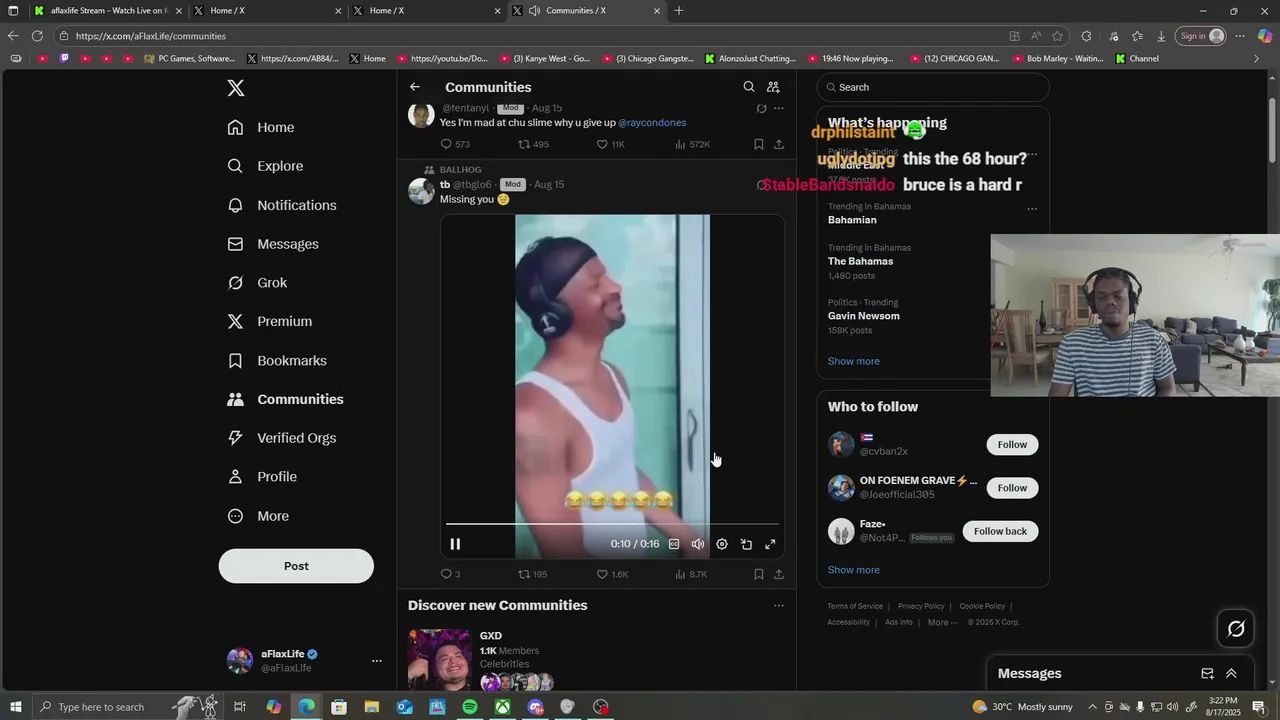Enter fullscreen video mode
The height and width of the screenshot is (720, 1280).
click(770, 544)
